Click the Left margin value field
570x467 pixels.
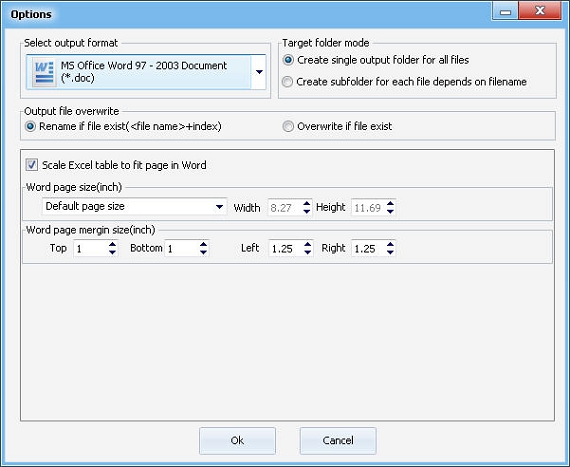pos(286,249)
